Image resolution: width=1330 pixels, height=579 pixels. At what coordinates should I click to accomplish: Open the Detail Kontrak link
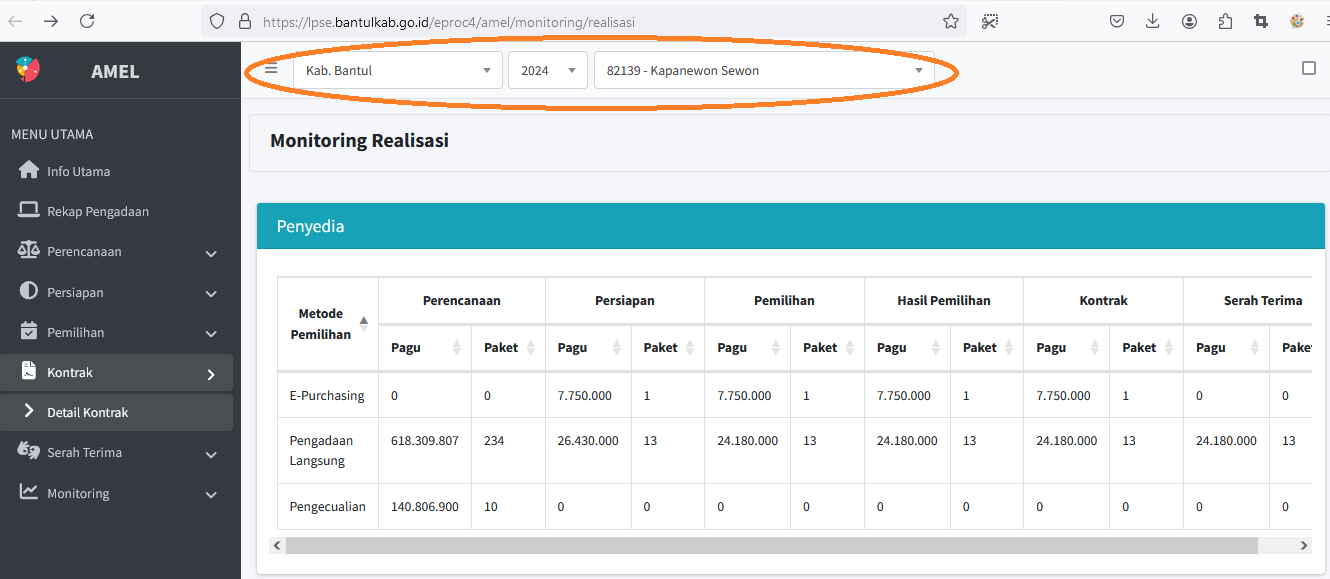(x=88, y=412)
